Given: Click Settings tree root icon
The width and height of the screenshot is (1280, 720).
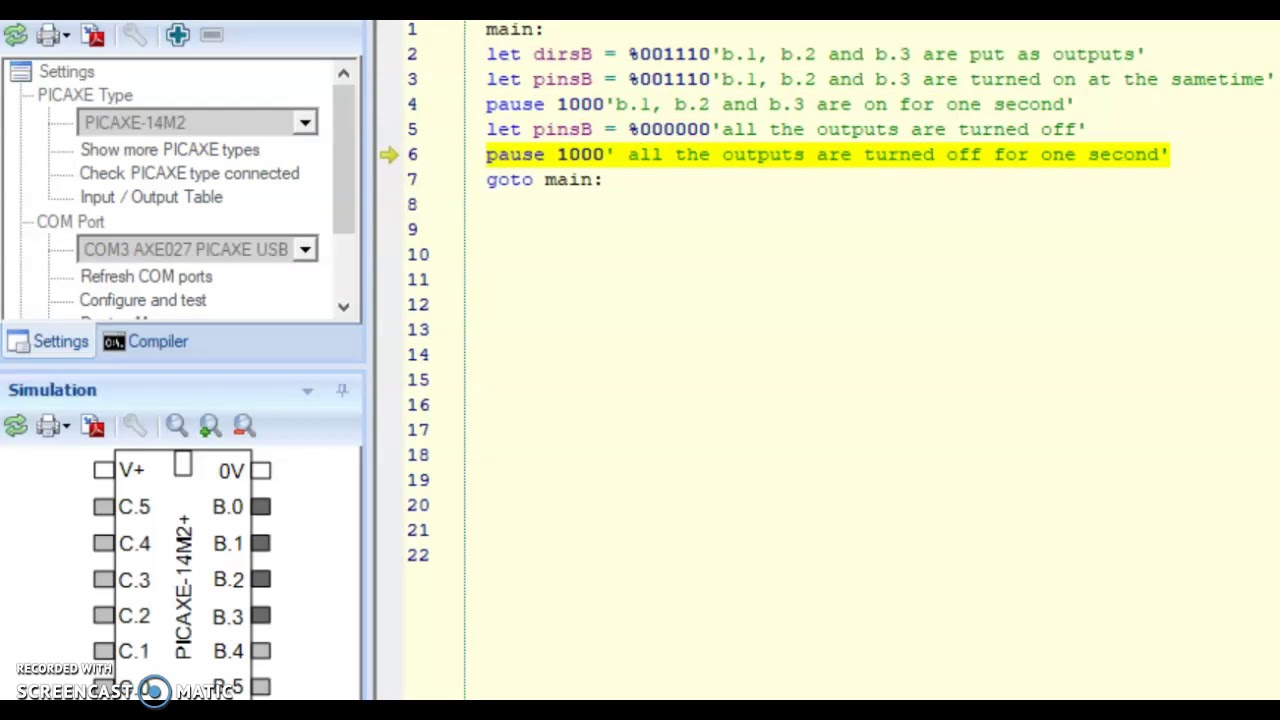Looking at the screenshot, I should (x=18, y=71).
